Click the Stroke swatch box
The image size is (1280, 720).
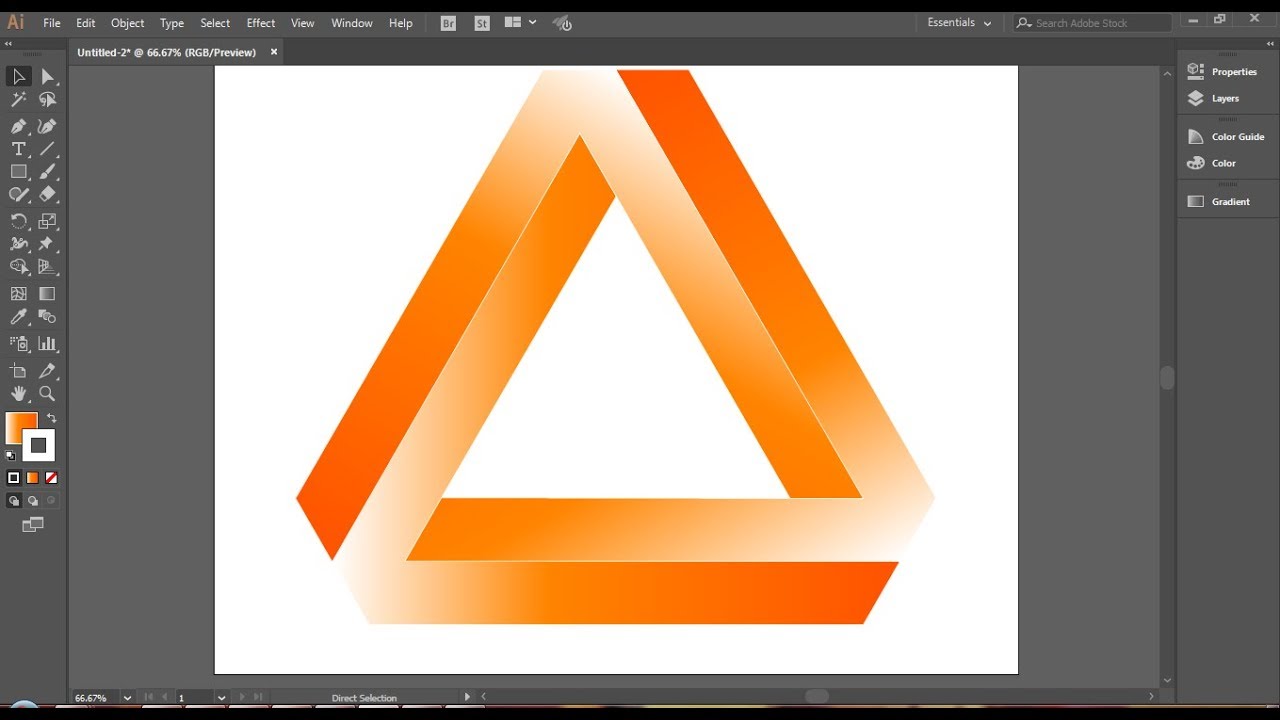point(39,446)
